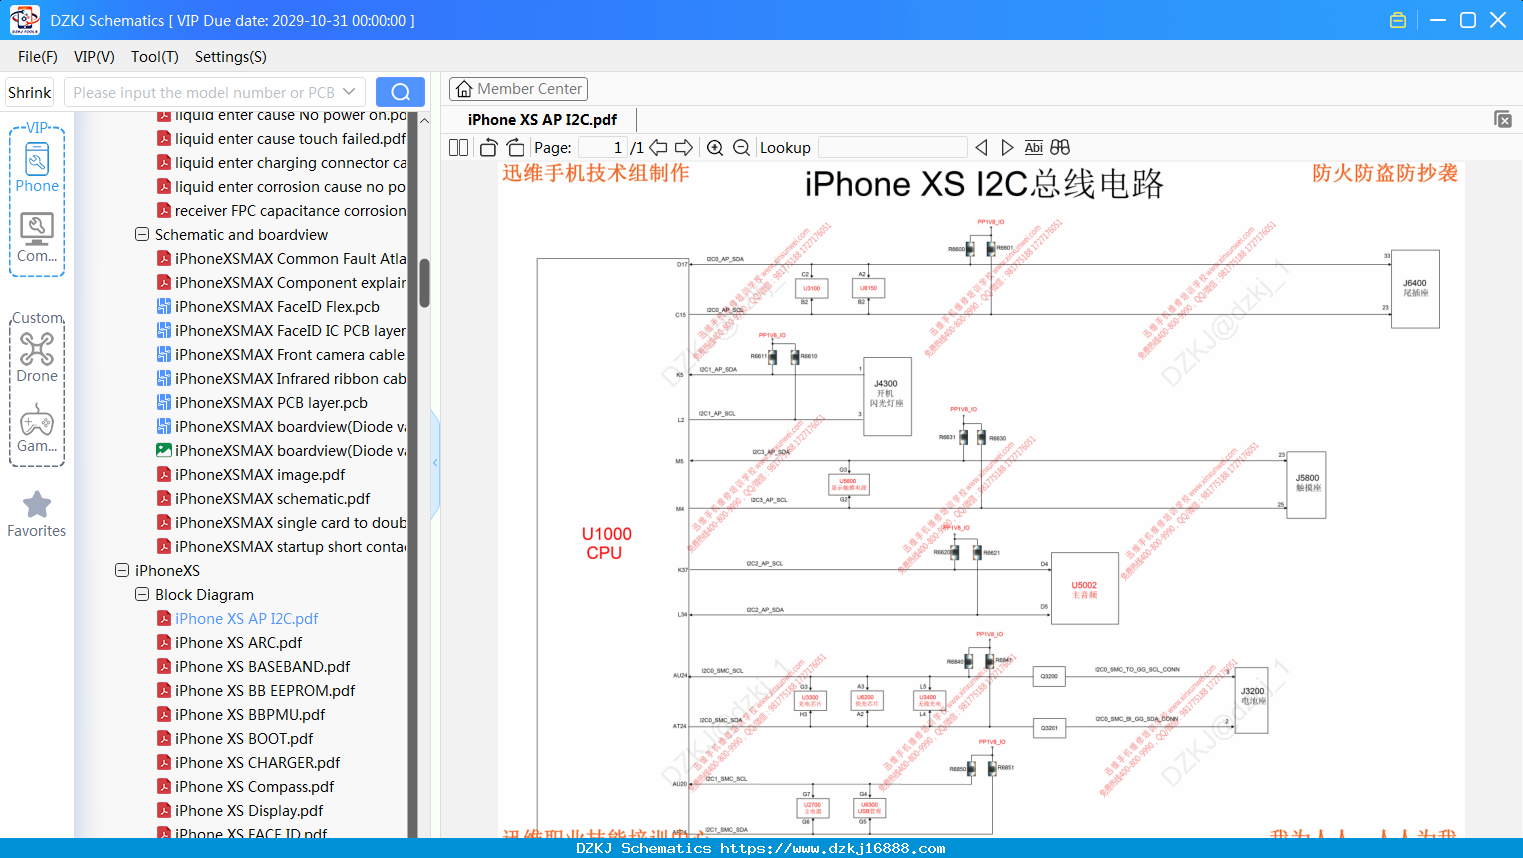
Task: Open the model number dropdown arrow
Action: click(x=349, y=92)
